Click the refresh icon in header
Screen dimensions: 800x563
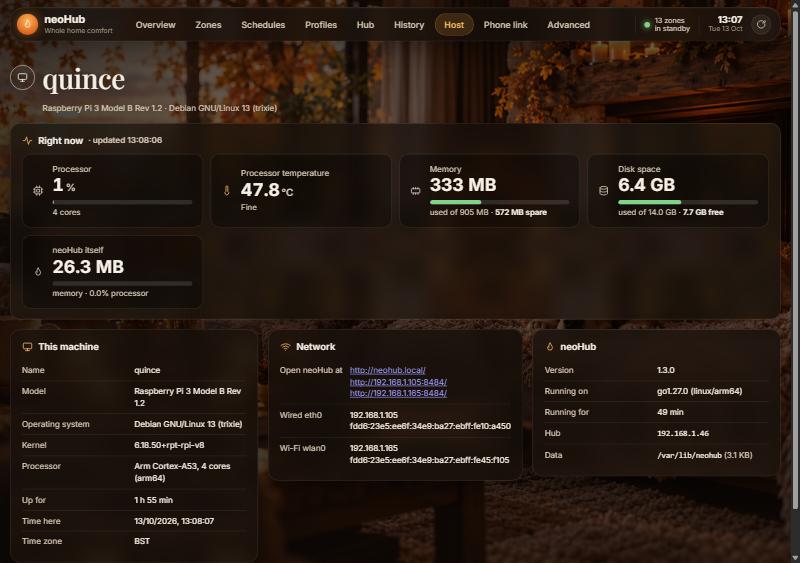point(761,24)
